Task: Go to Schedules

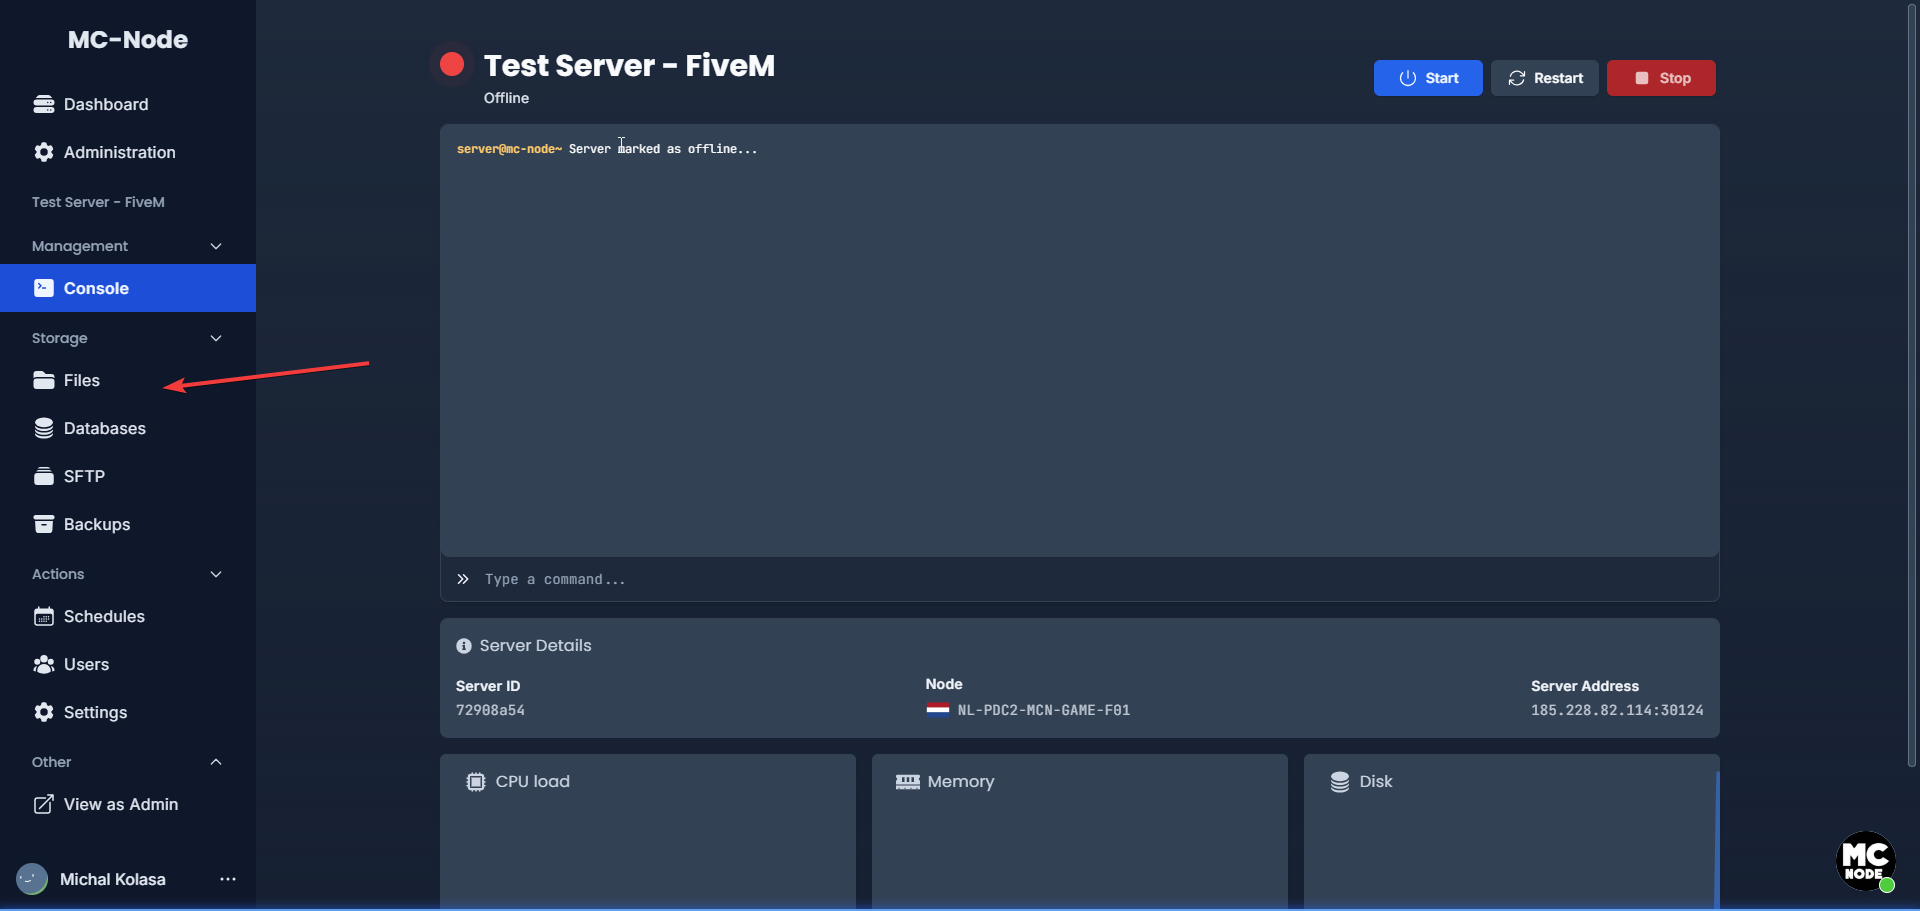Action: tap(128, 616)
